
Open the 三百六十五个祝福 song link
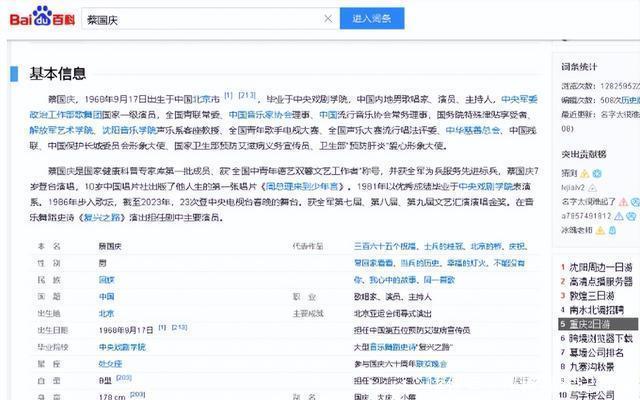pyautogui.click(x=385, y=247)
